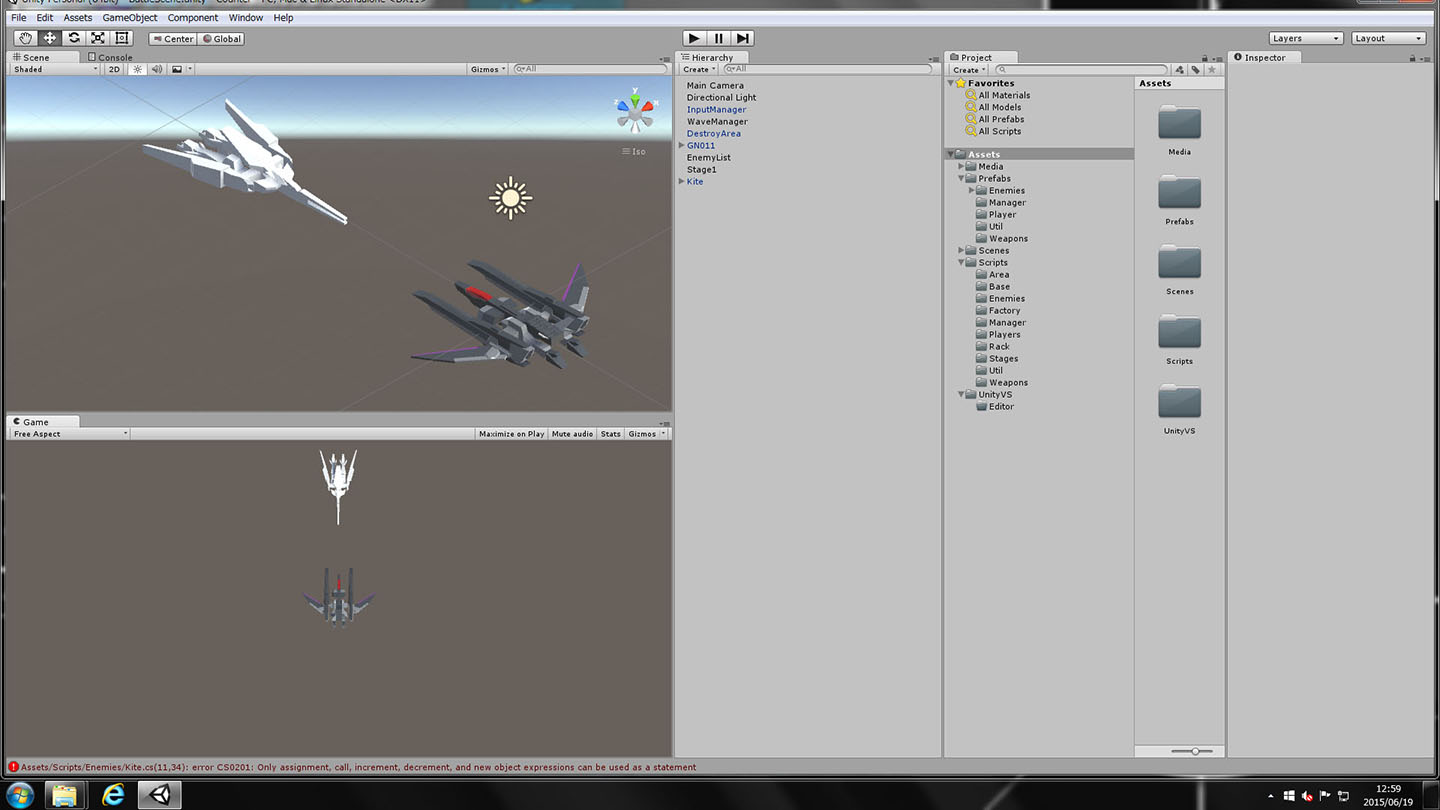Open the Shaded draw mode dropdown
The width and height of the screenshot is (1440, 810).
pyautogui.click(x=55, y=69)
